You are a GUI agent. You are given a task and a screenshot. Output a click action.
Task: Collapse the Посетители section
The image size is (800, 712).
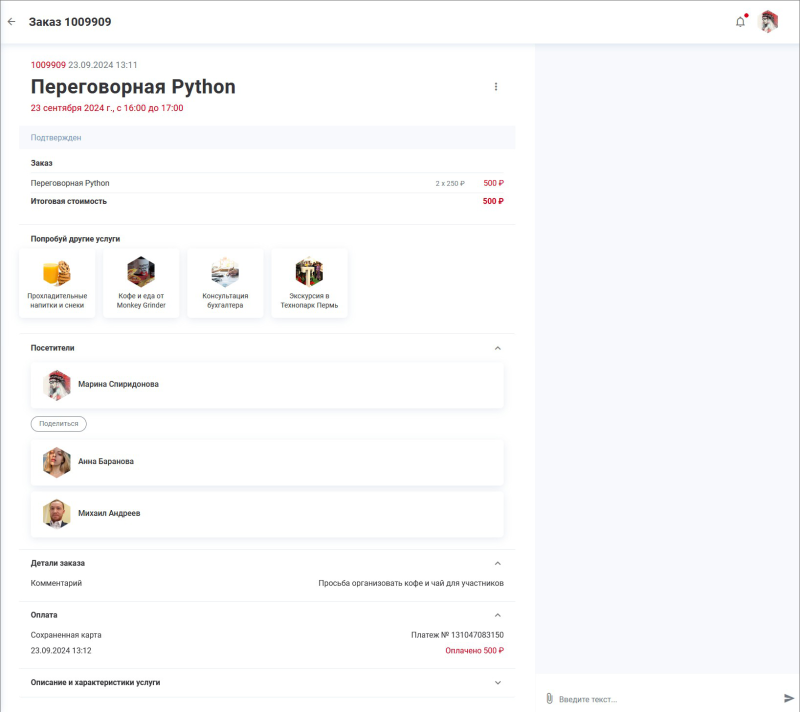[499, 346]
